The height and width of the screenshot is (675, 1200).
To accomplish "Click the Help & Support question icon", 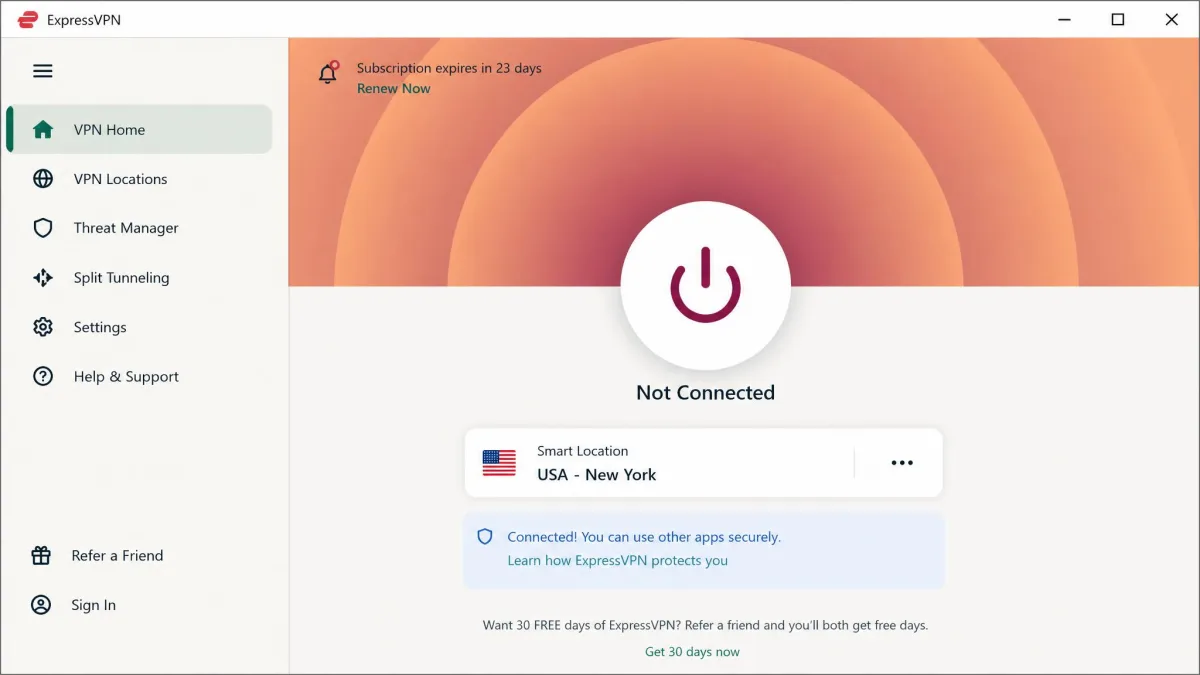I will click(x=42, y=377).
